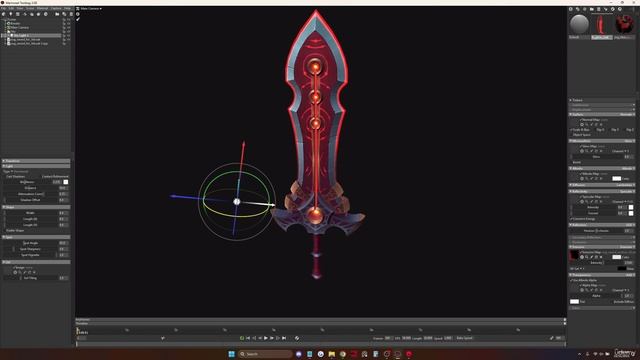Screen dimensions: 640x360
Task: Click the Distance value field
Action: click(63, 188)
